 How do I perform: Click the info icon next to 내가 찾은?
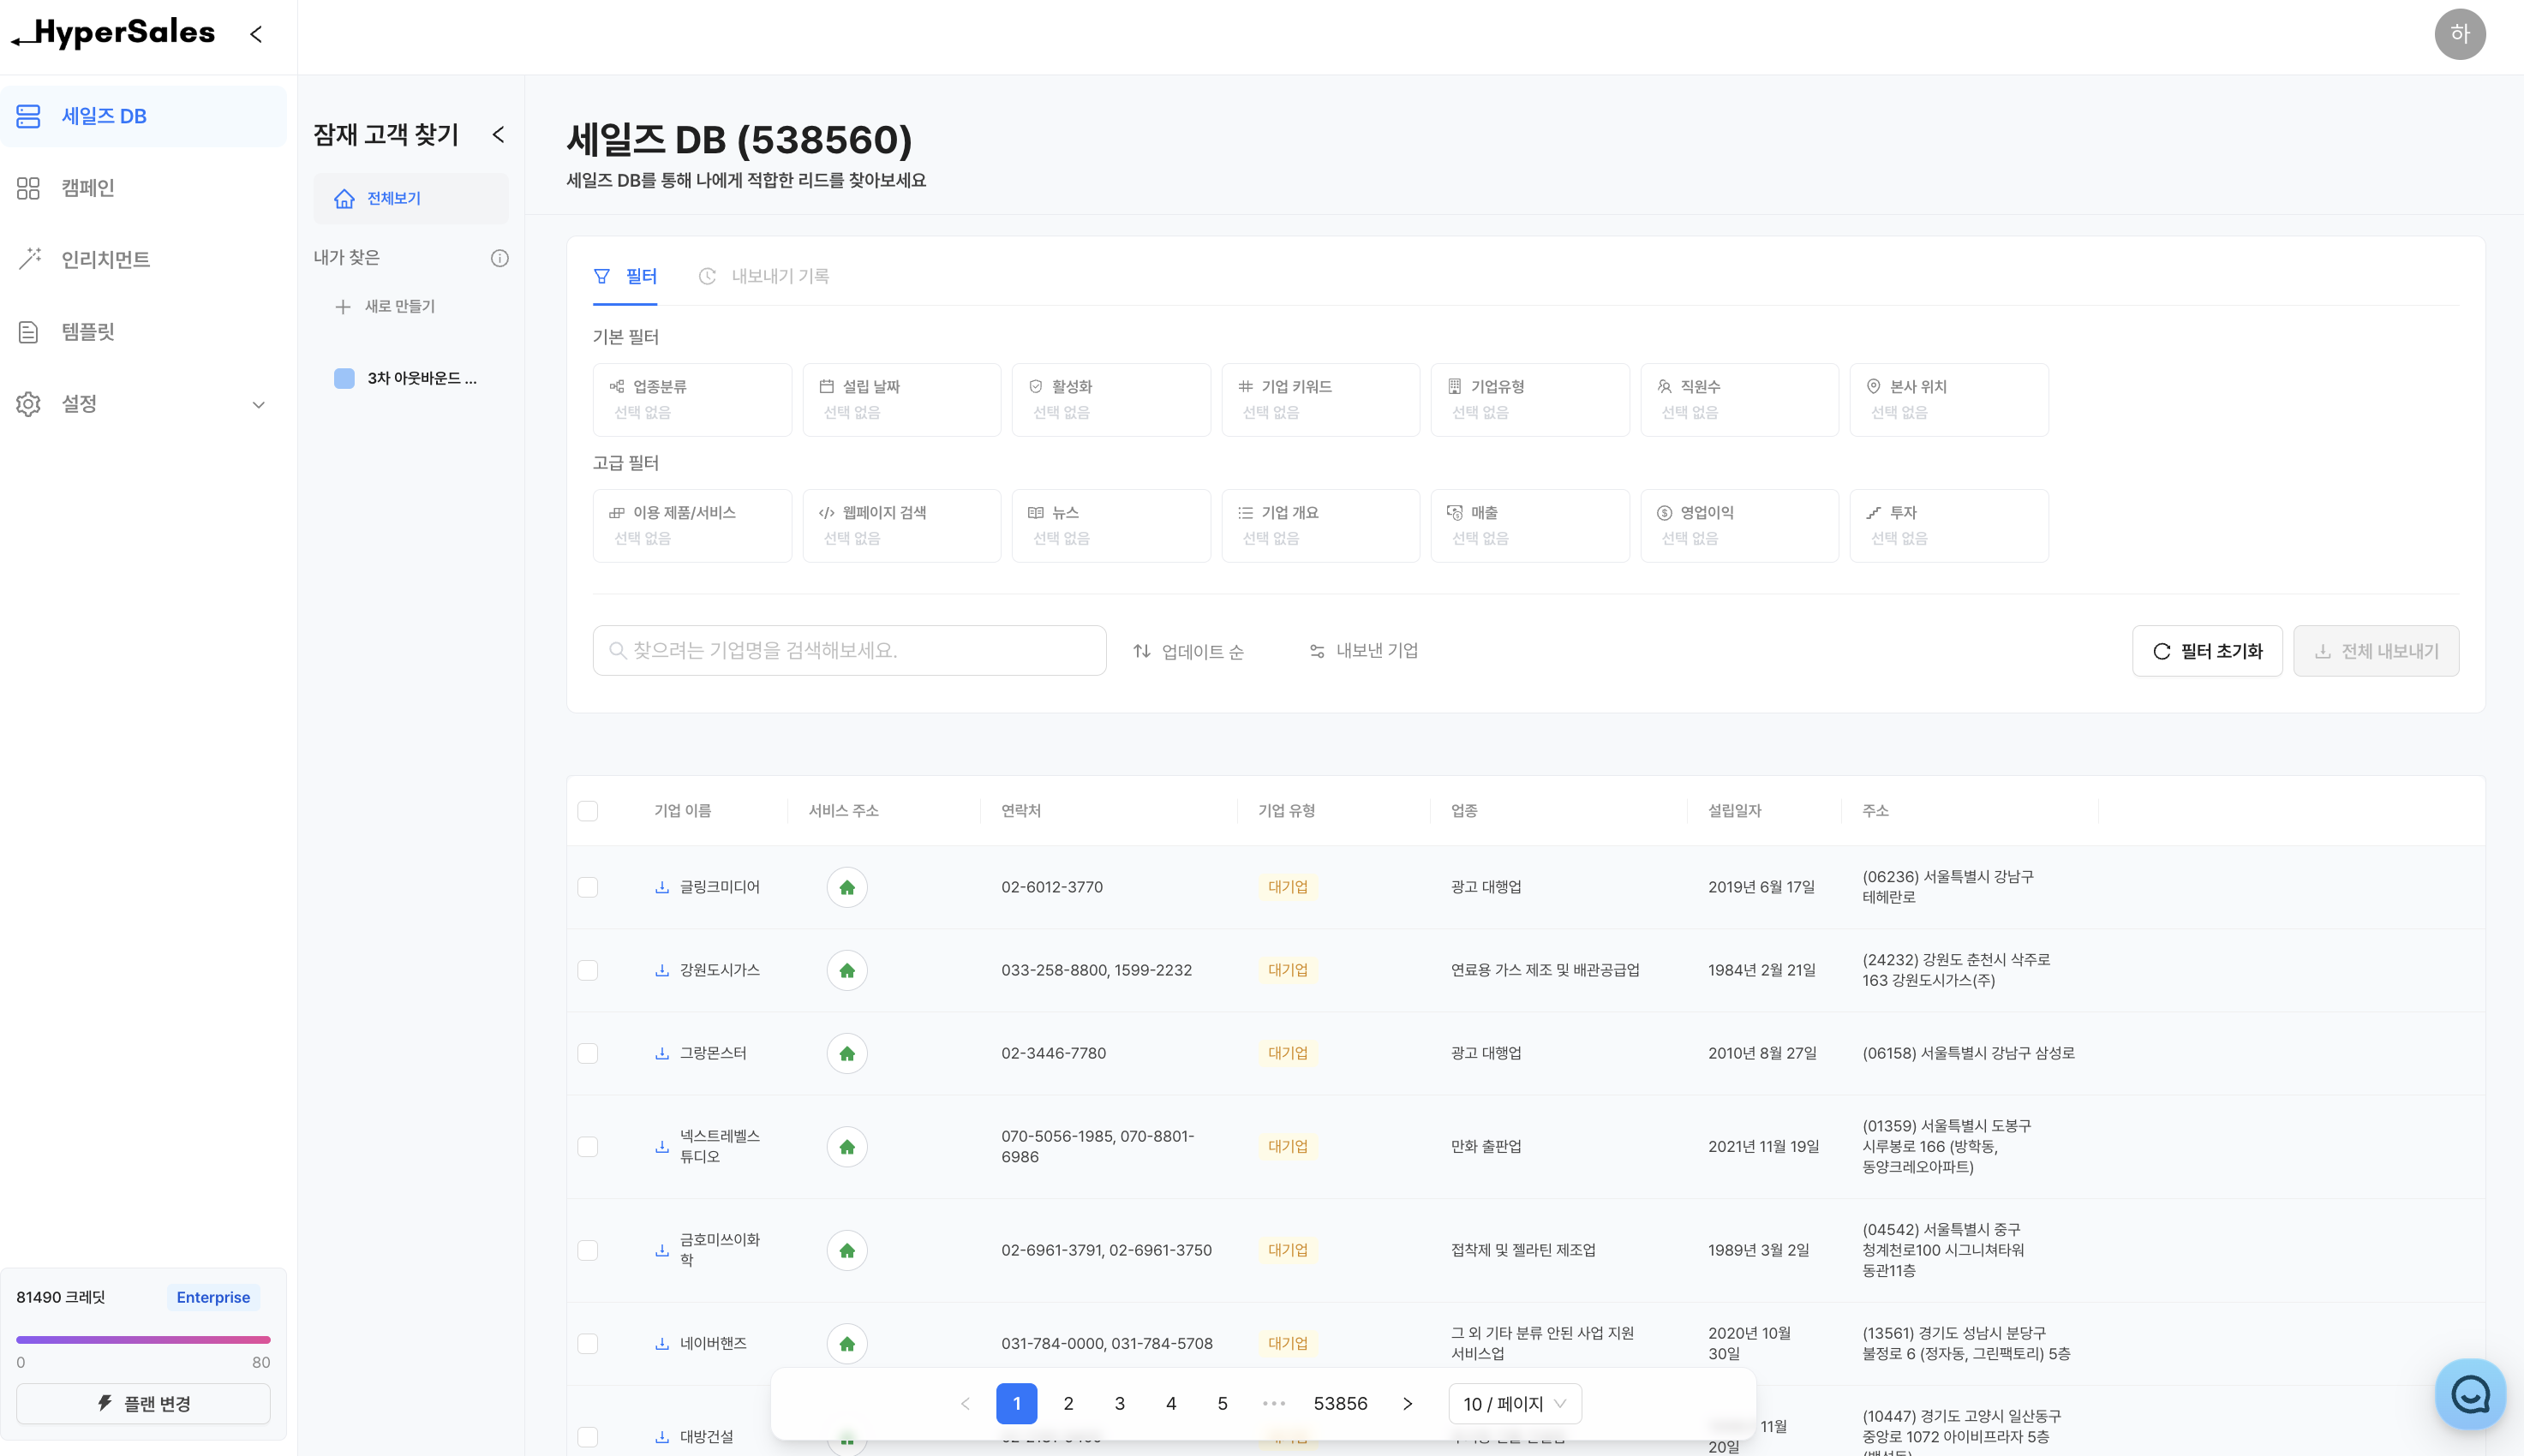pos(499,258)
